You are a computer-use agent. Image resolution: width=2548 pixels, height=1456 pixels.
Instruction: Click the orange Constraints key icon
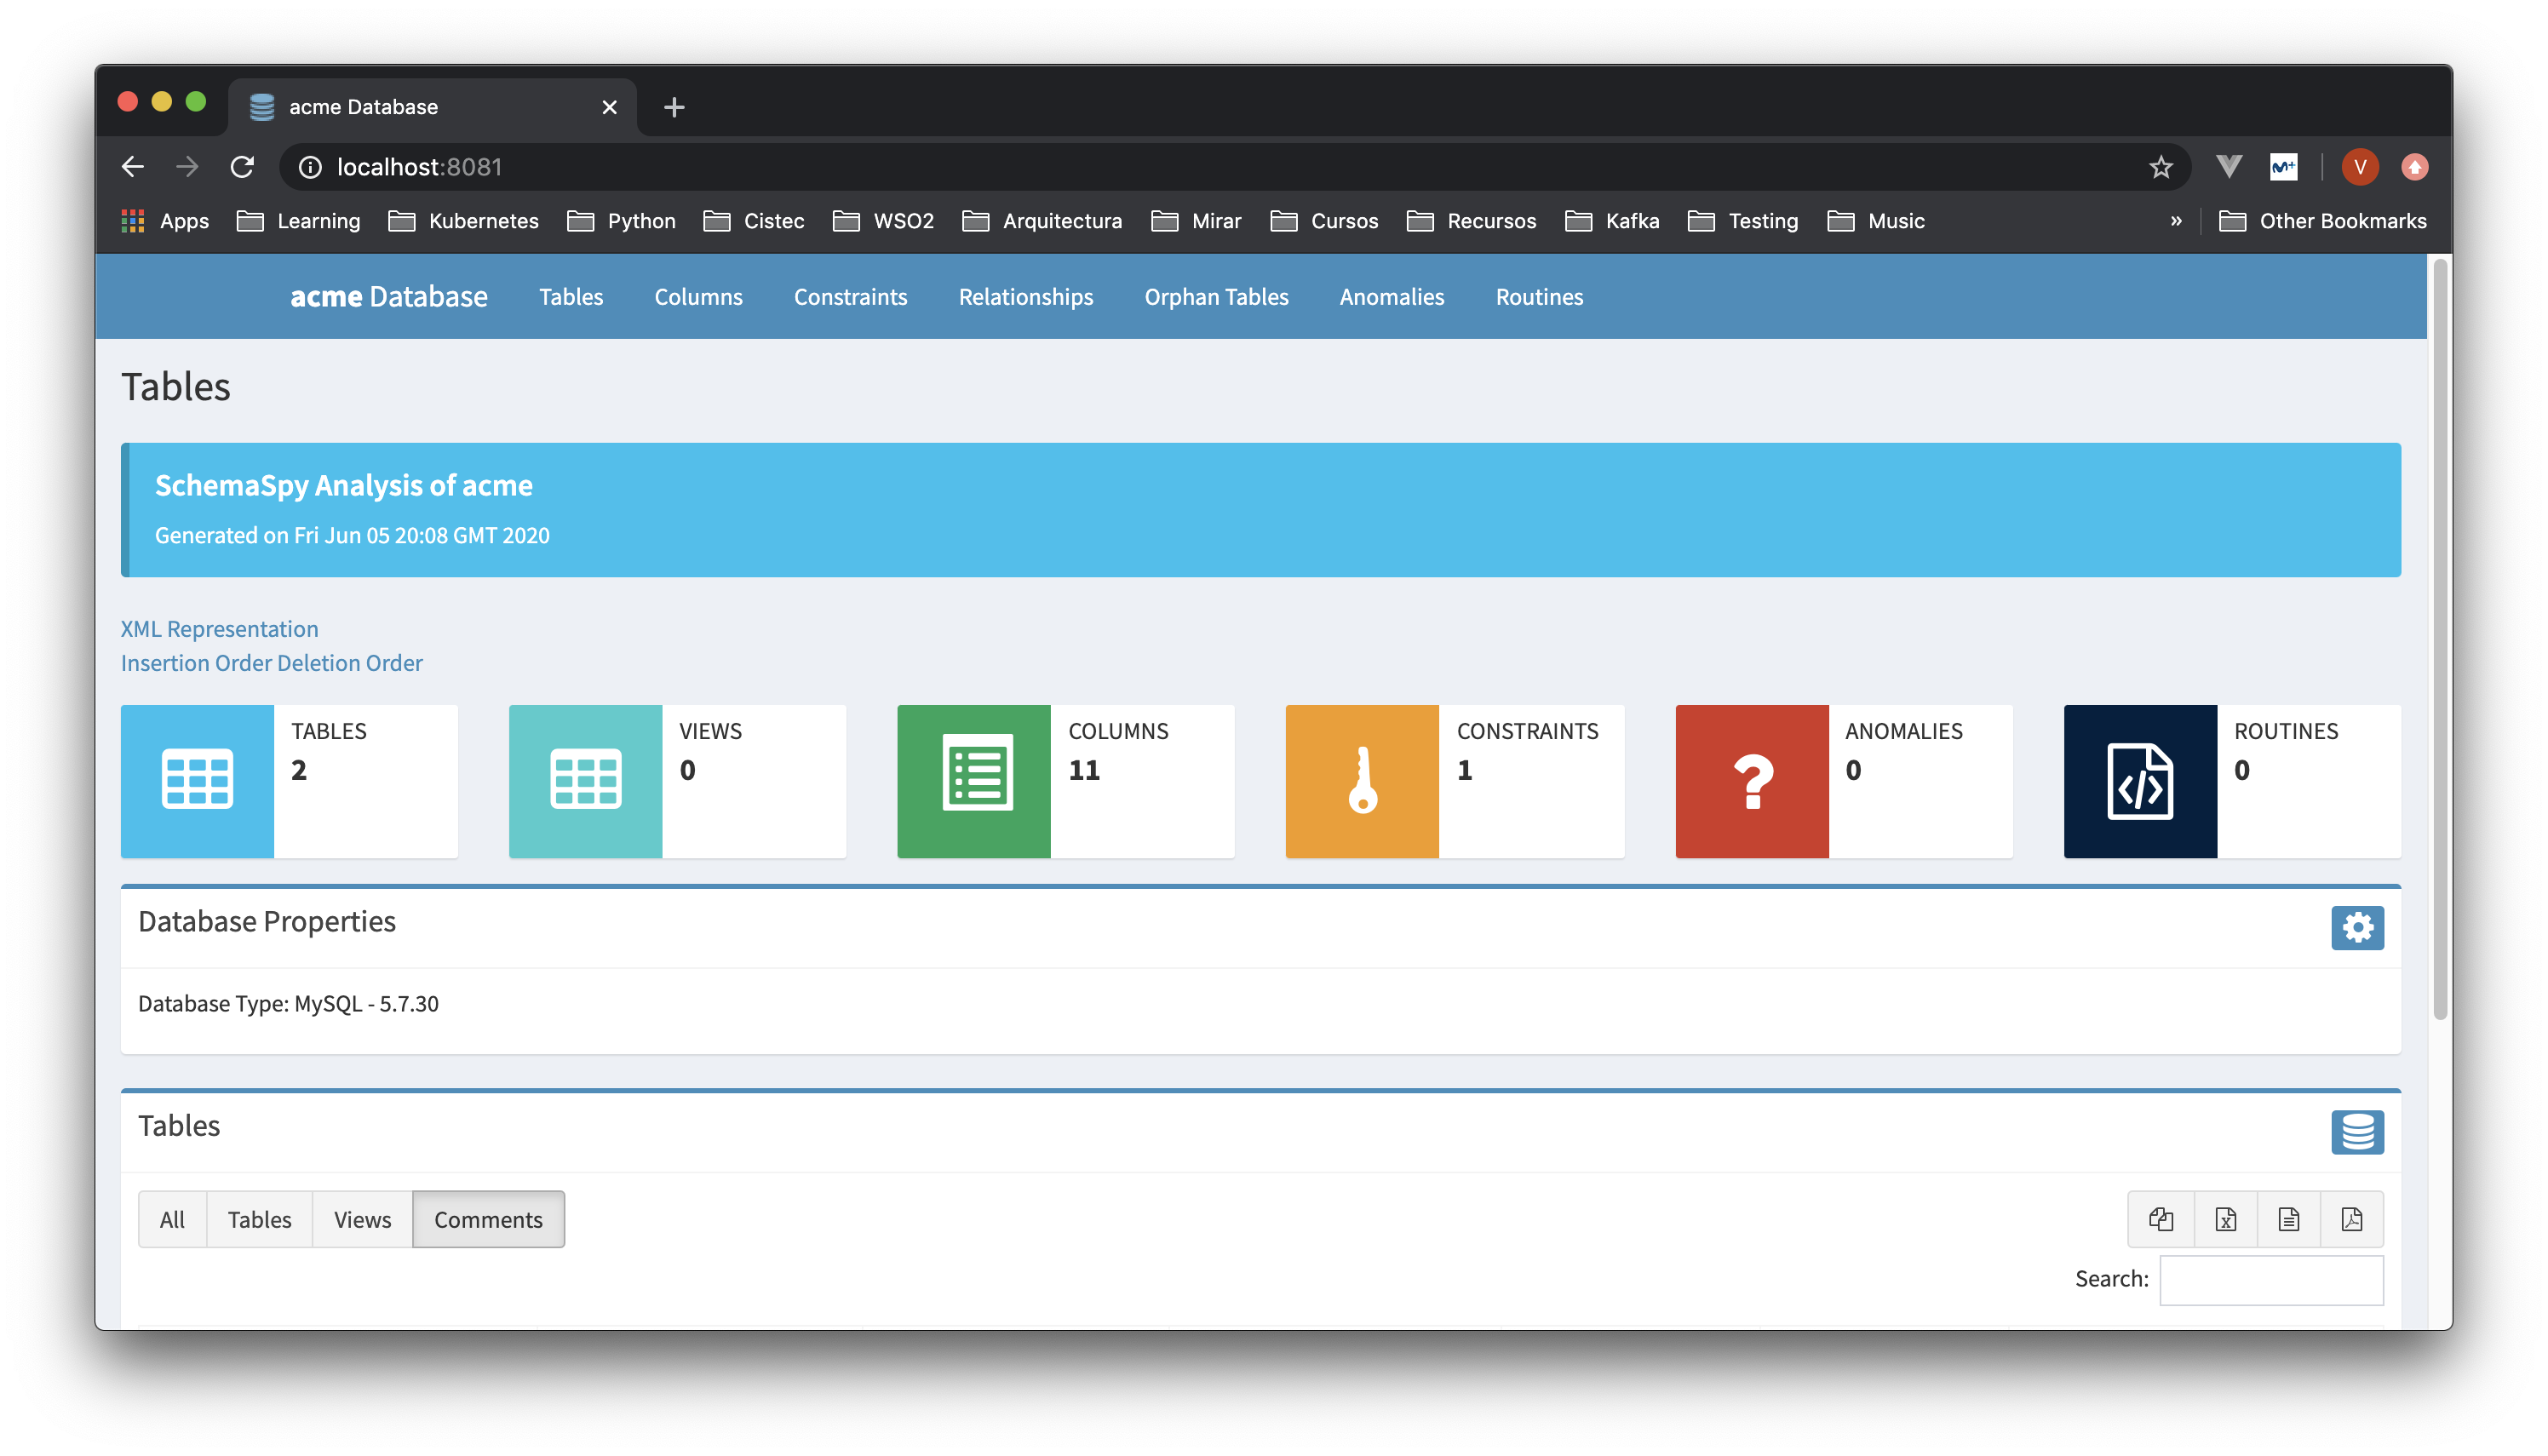point(1361,780)
